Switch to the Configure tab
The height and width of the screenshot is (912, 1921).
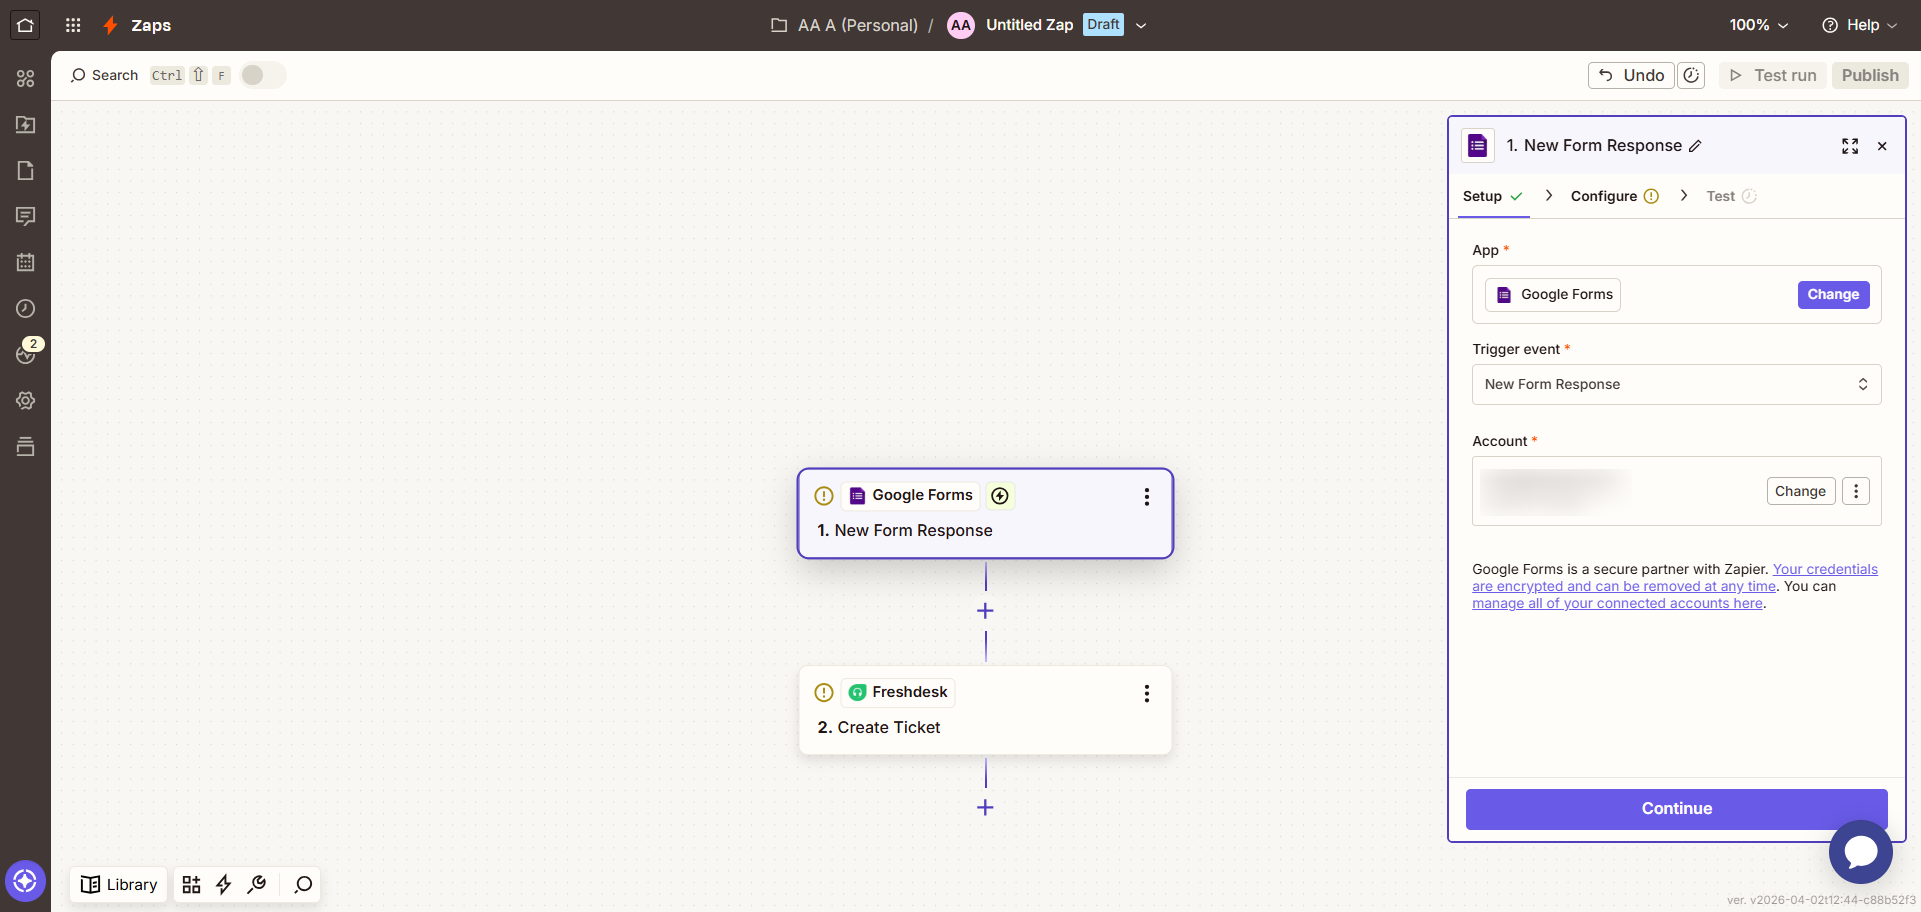[1604, 196]
